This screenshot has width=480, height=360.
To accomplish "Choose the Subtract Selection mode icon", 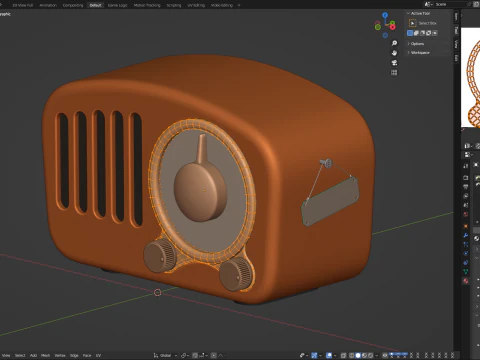I will point(422,33).
